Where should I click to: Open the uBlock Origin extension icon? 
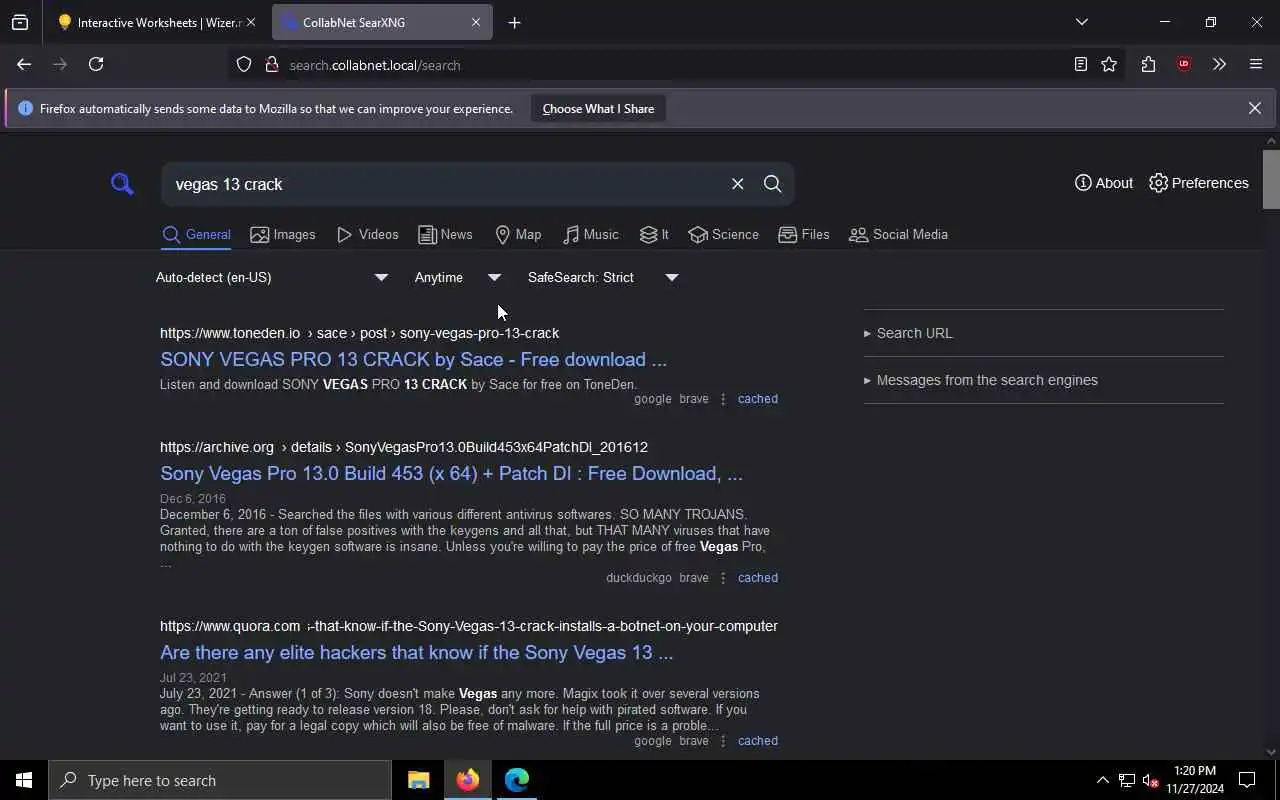click(x=1184, y=64)
